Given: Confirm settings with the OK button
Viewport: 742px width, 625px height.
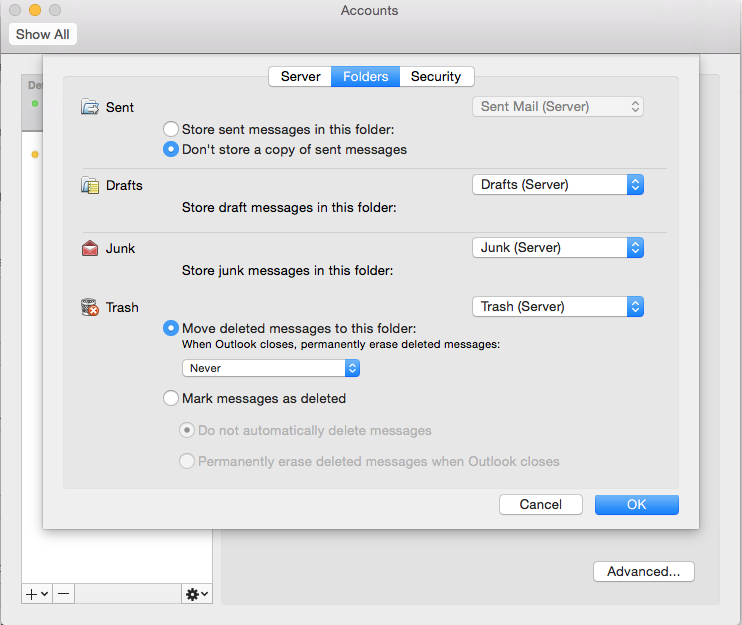Looking at the screenshot, I should pos(637,504).
